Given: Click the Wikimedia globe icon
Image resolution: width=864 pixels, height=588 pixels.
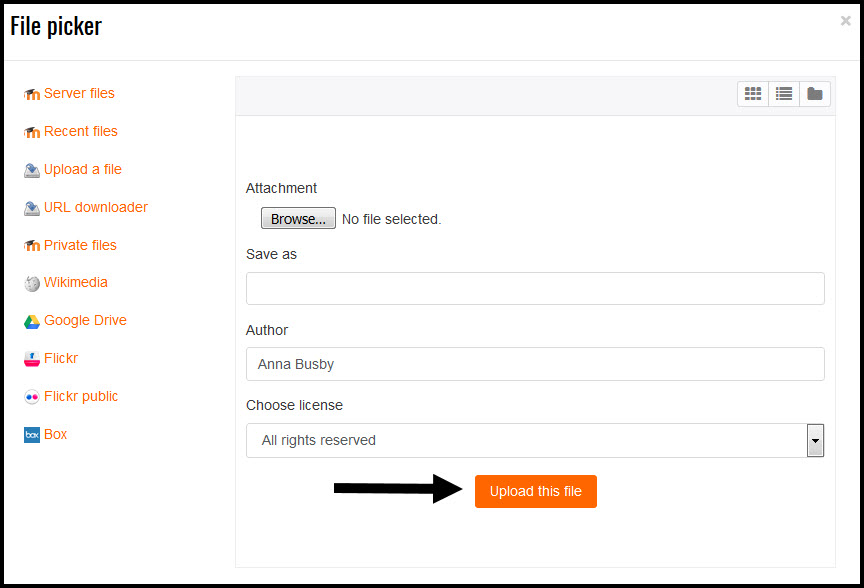Looking at the screenshot, I should [32, 283].
